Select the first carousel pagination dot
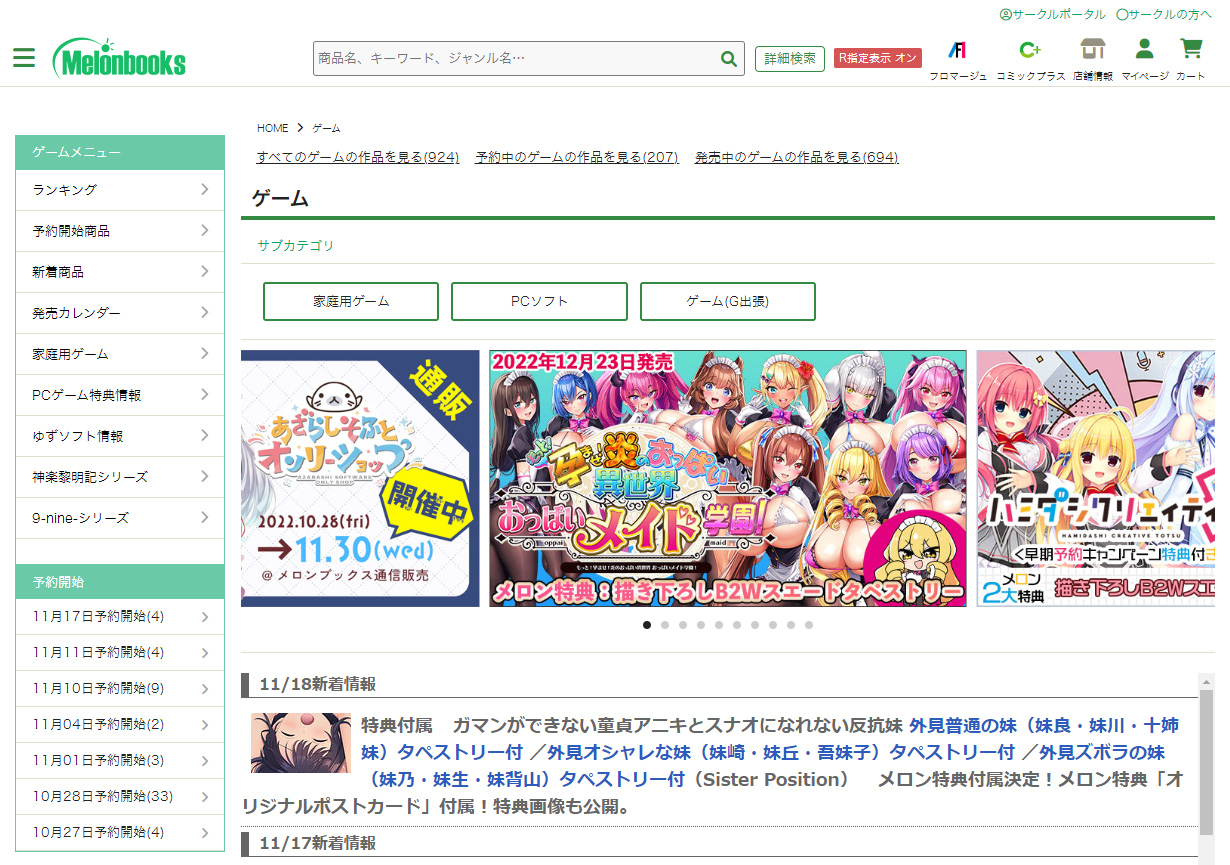Screen dimensions: 1230x865 [x=647, y=625]
